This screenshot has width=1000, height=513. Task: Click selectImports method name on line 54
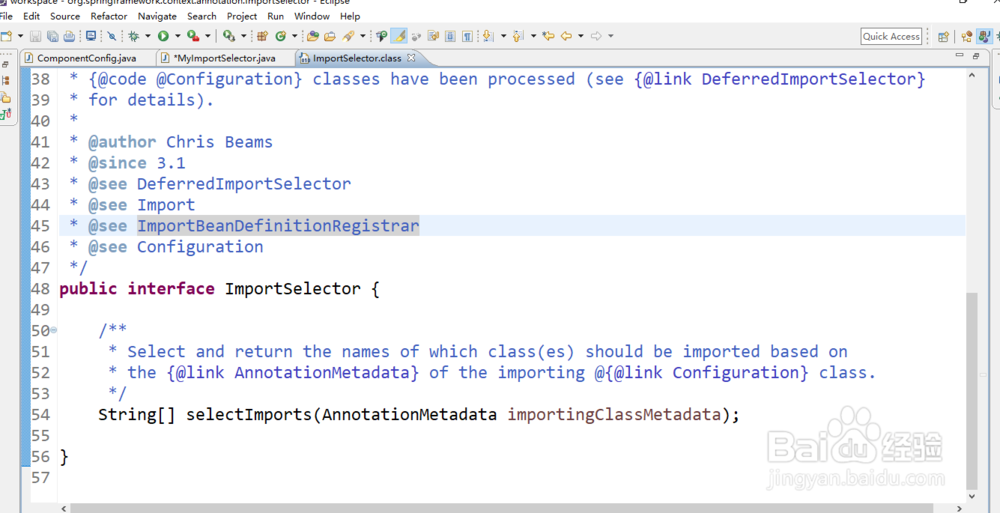(x=249, y=415)
